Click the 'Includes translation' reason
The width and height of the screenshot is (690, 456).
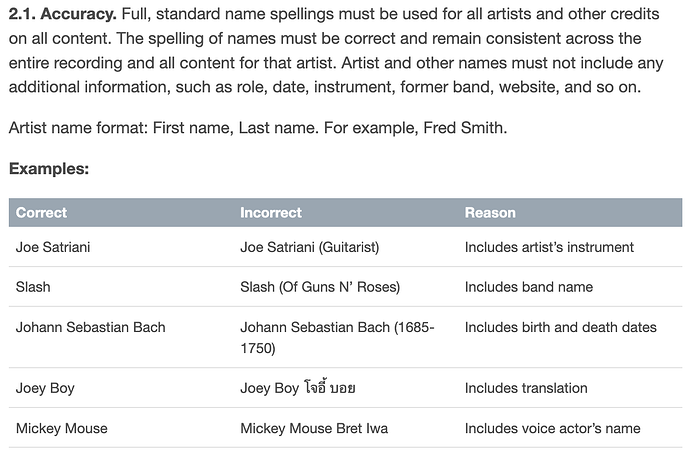pyautogui.click(x=526, y=388)
